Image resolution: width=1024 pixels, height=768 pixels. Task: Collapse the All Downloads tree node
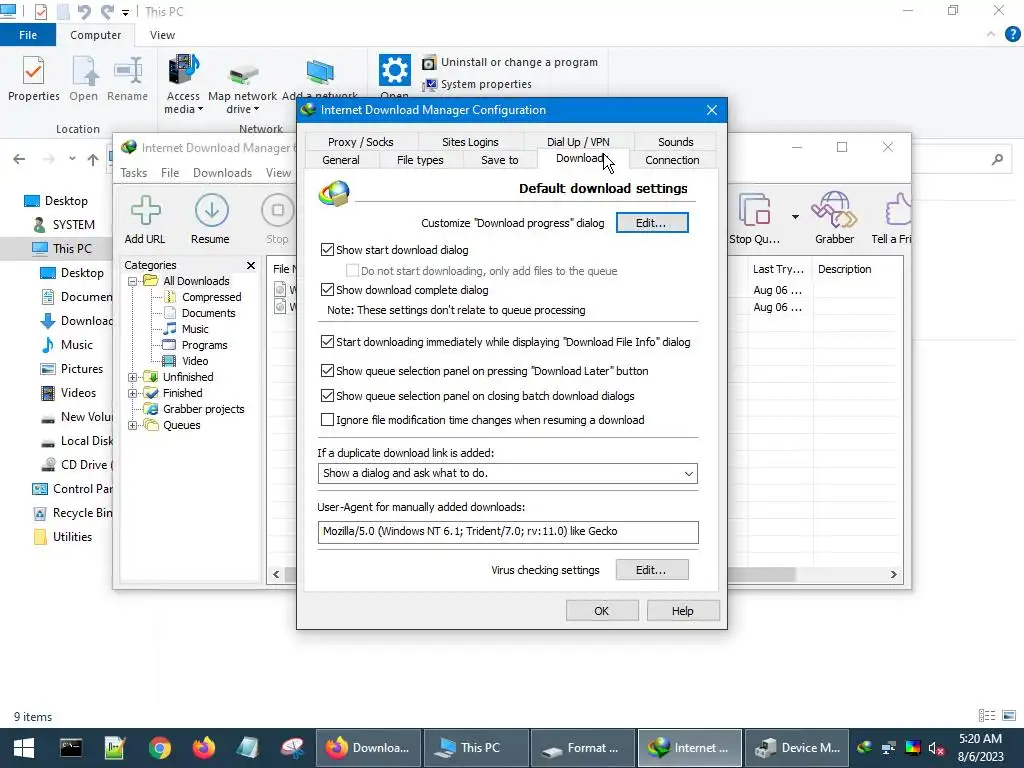tap(133, 281)
